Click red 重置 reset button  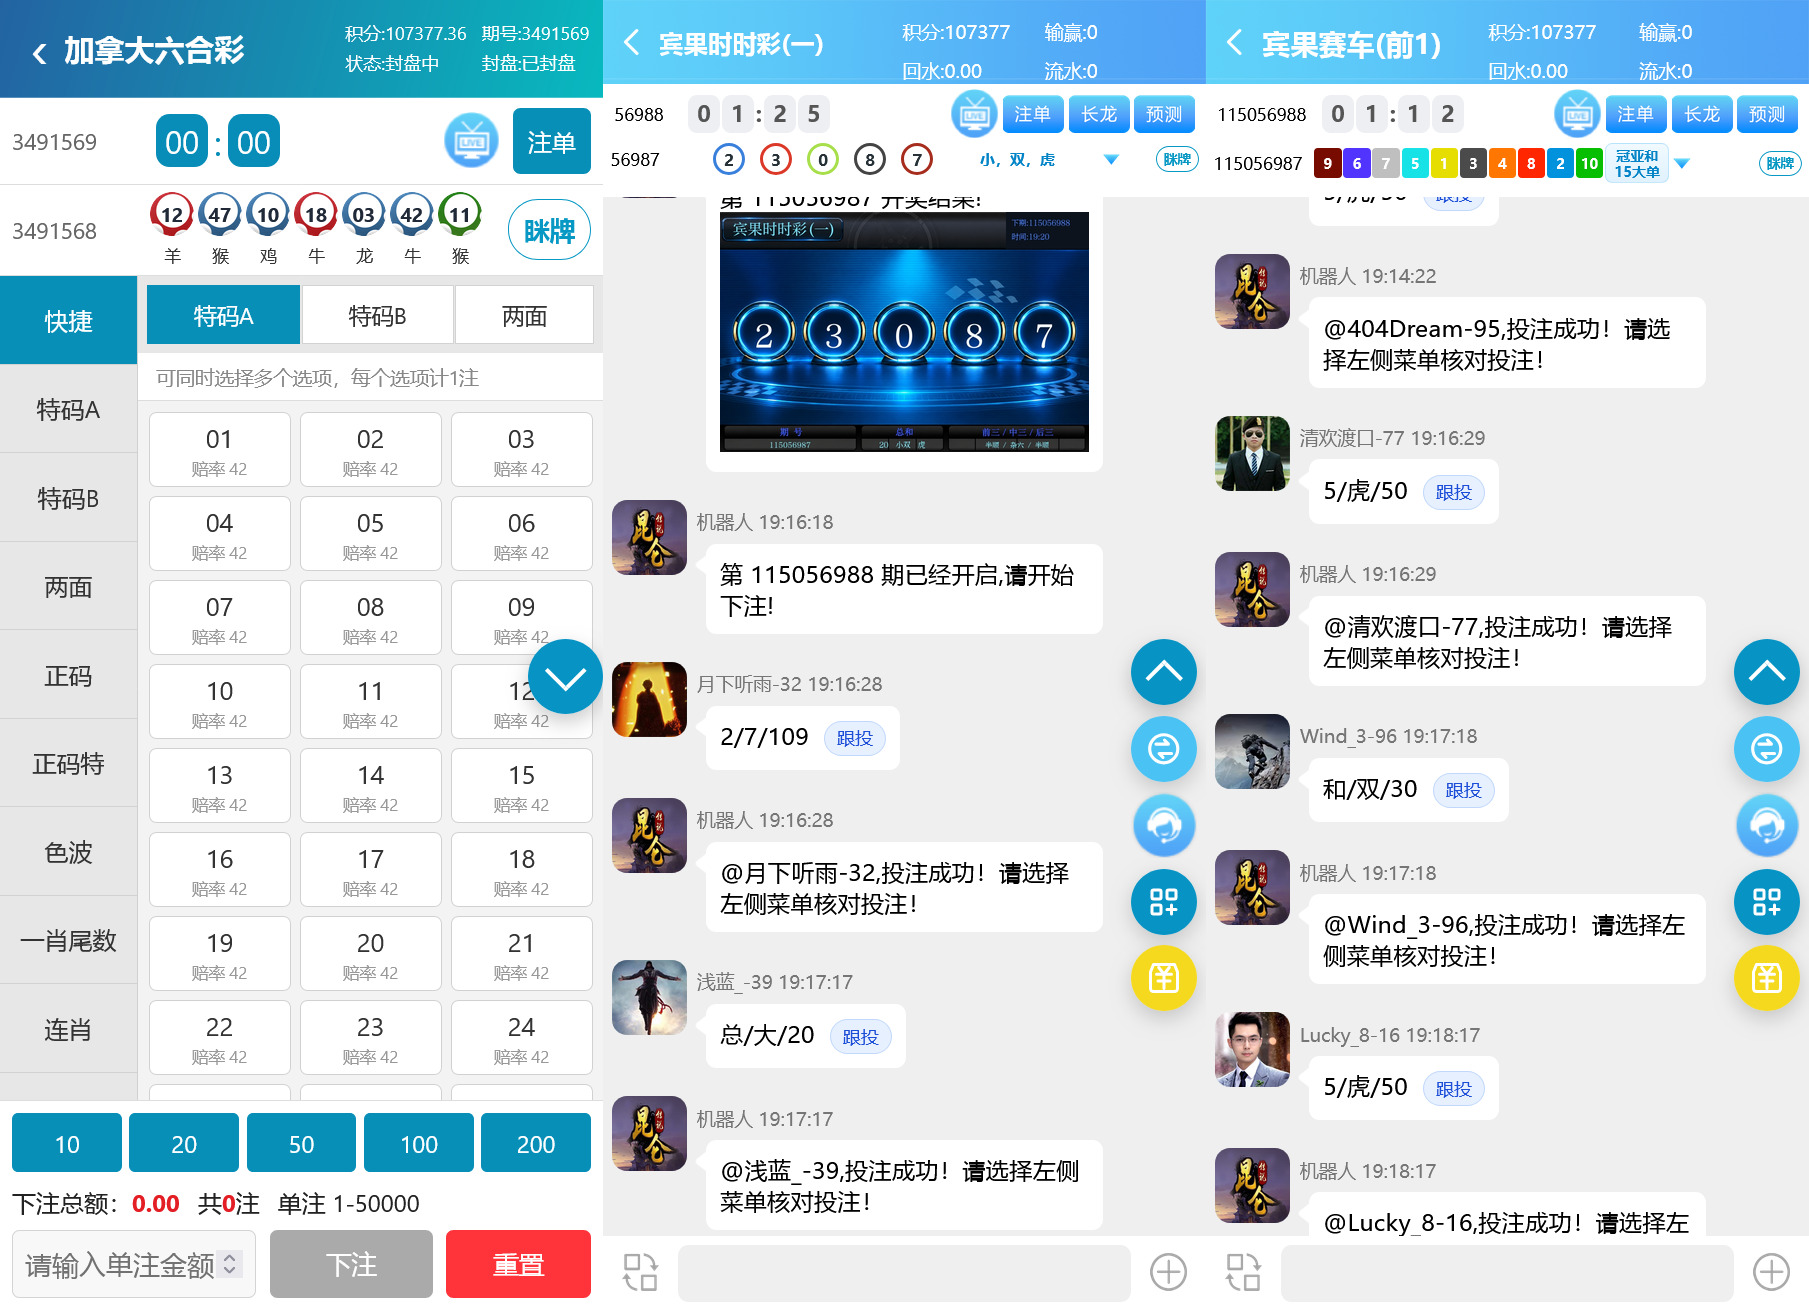point(518,1264)
